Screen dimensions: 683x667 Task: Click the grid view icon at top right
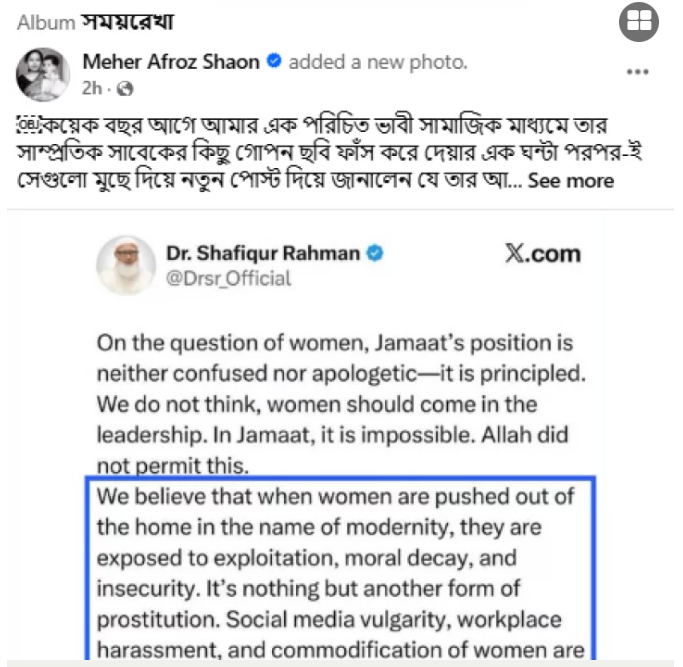[x=639, y=23]
